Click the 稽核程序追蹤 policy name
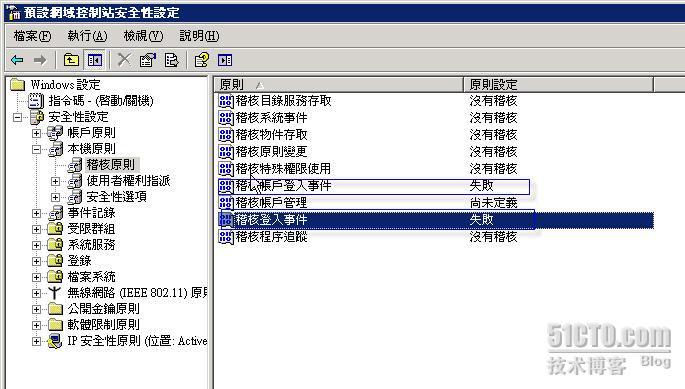The width and height of the screenshot is (685, 389). (x=271, y=237)
